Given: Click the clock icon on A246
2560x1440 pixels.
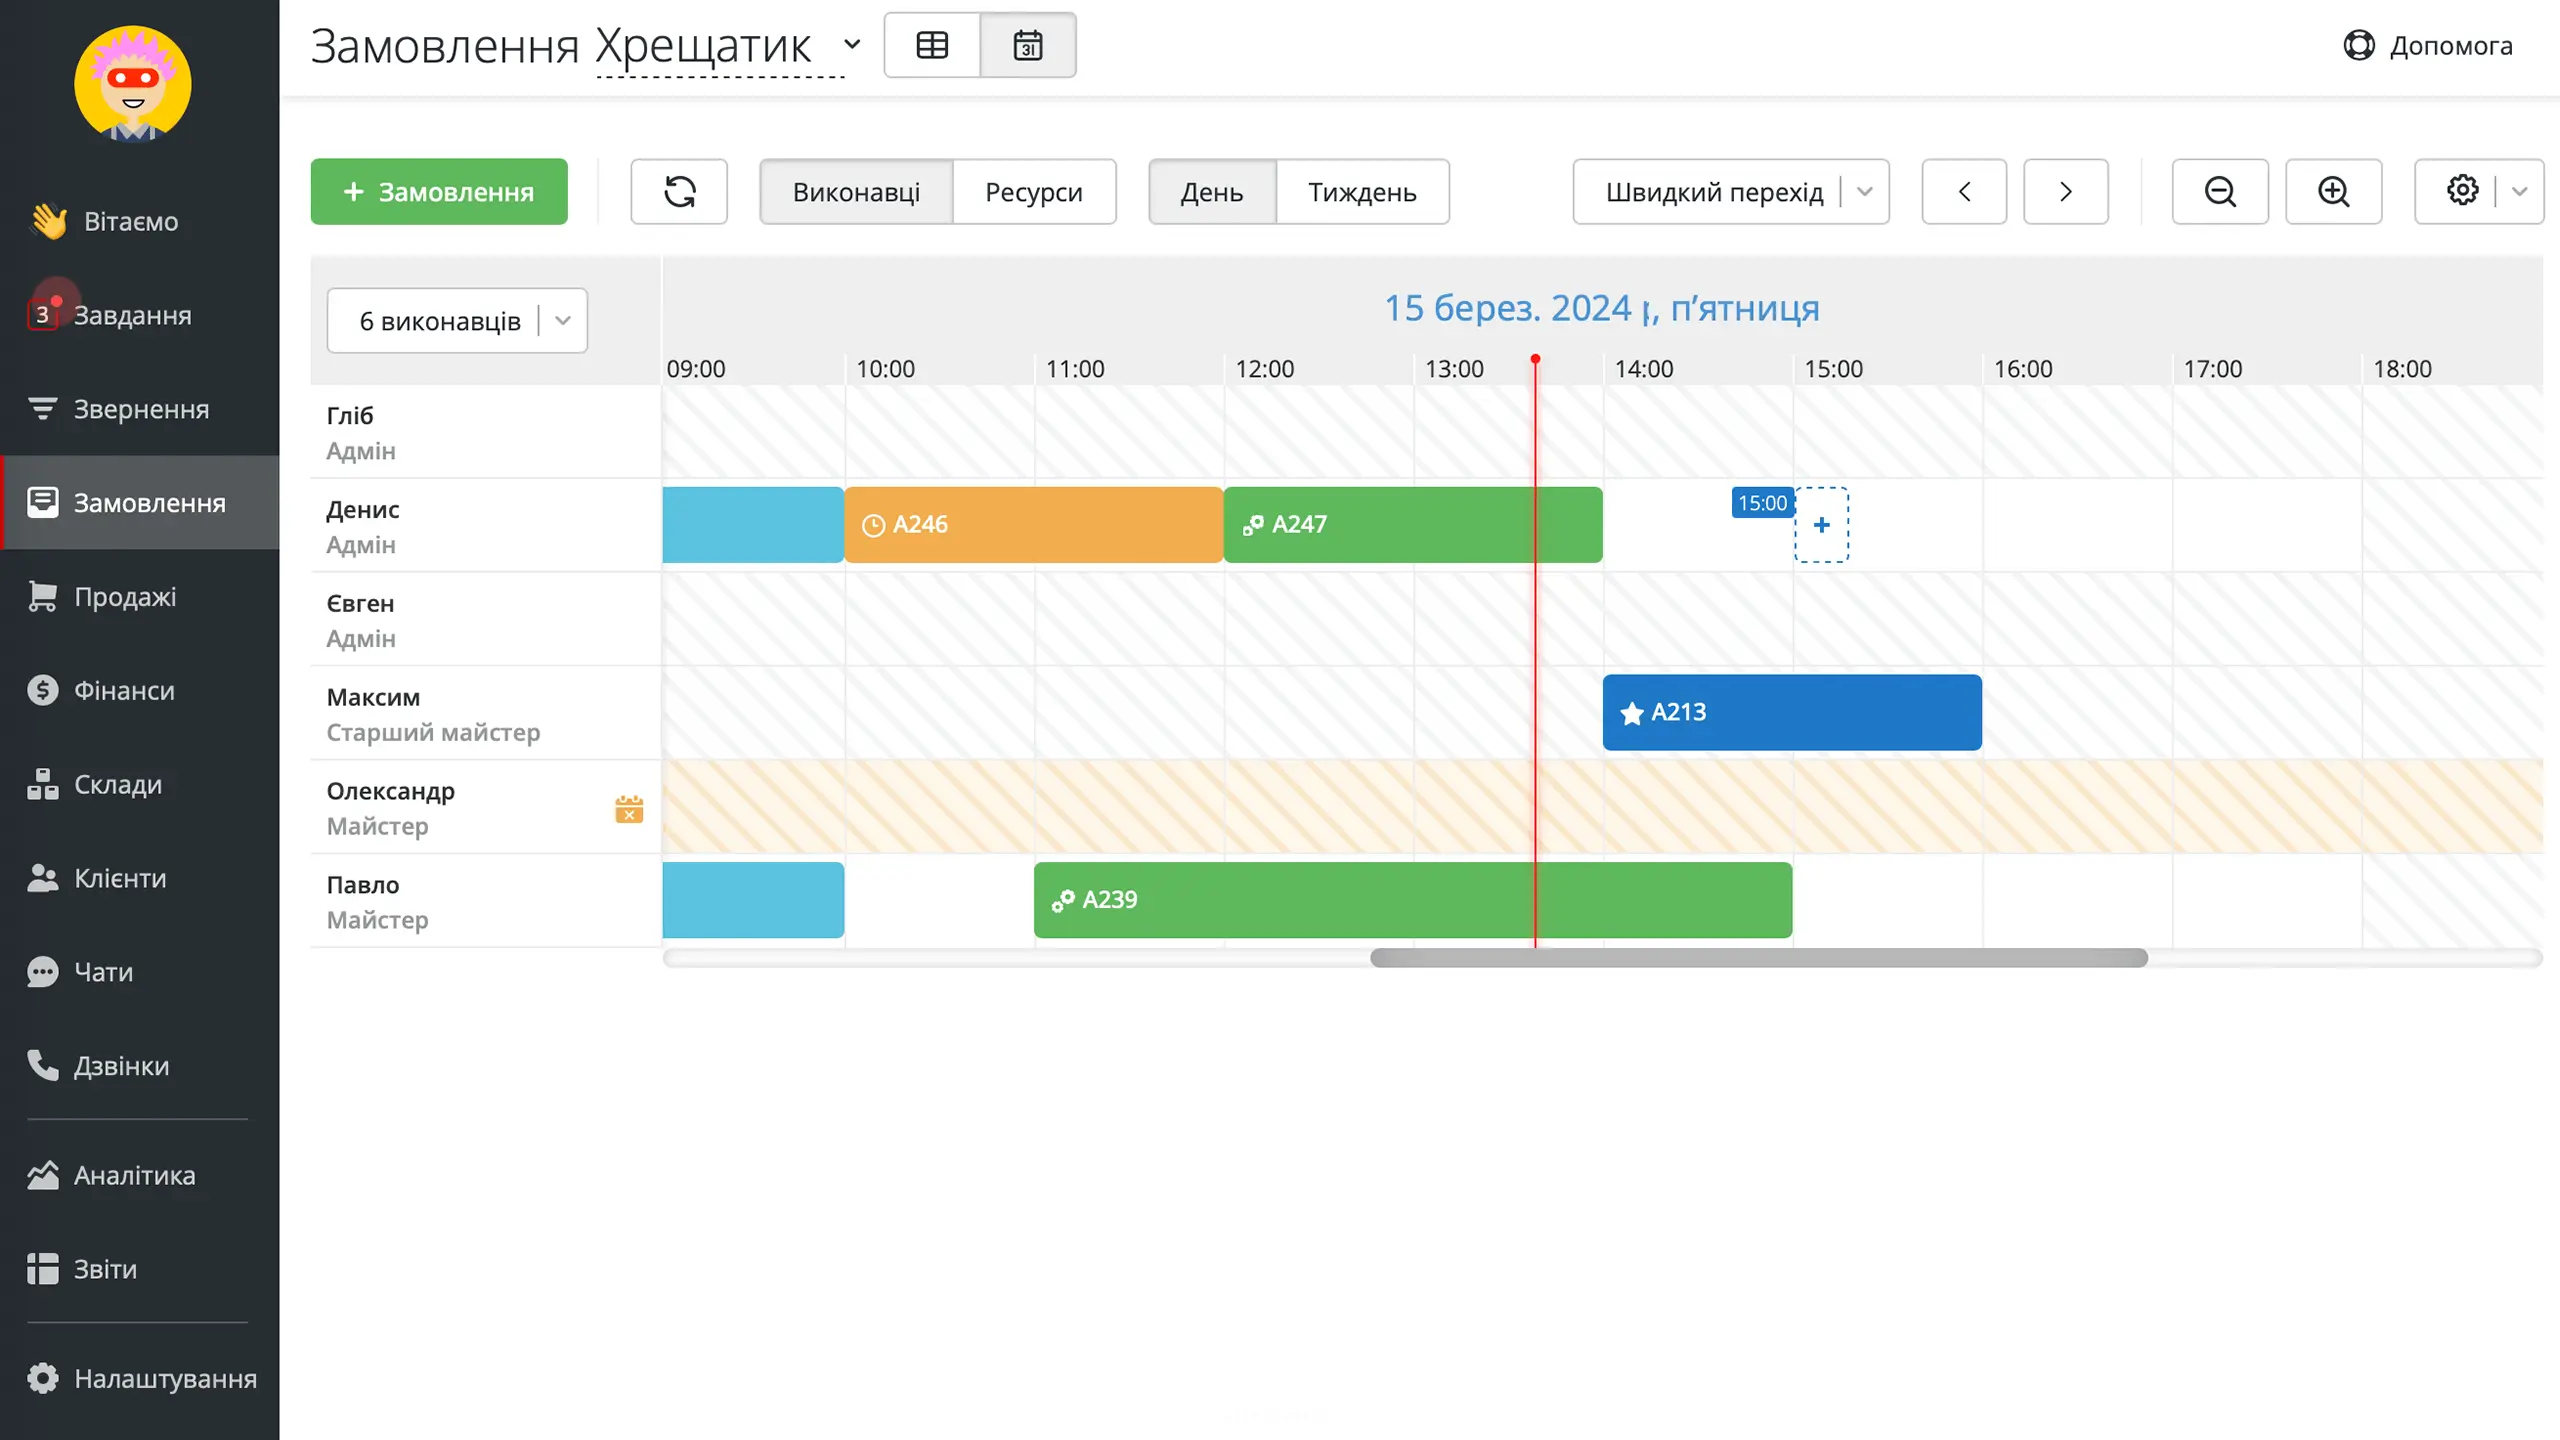Looking at the screenshot, I should 873,525.
